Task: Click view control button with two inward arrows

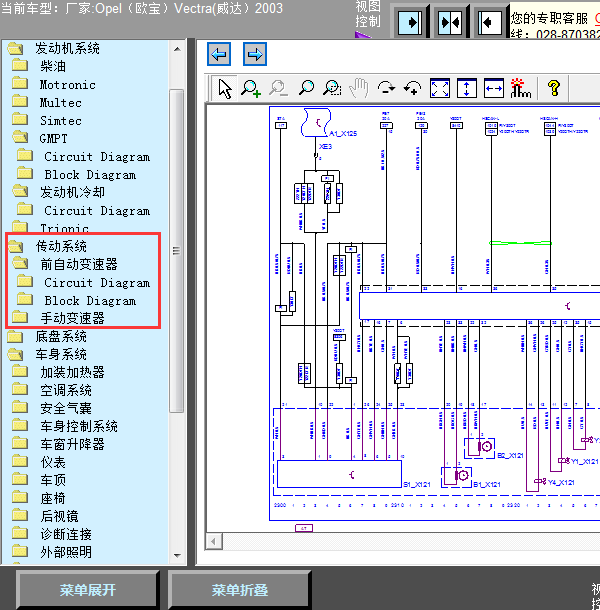Action: 450,23
